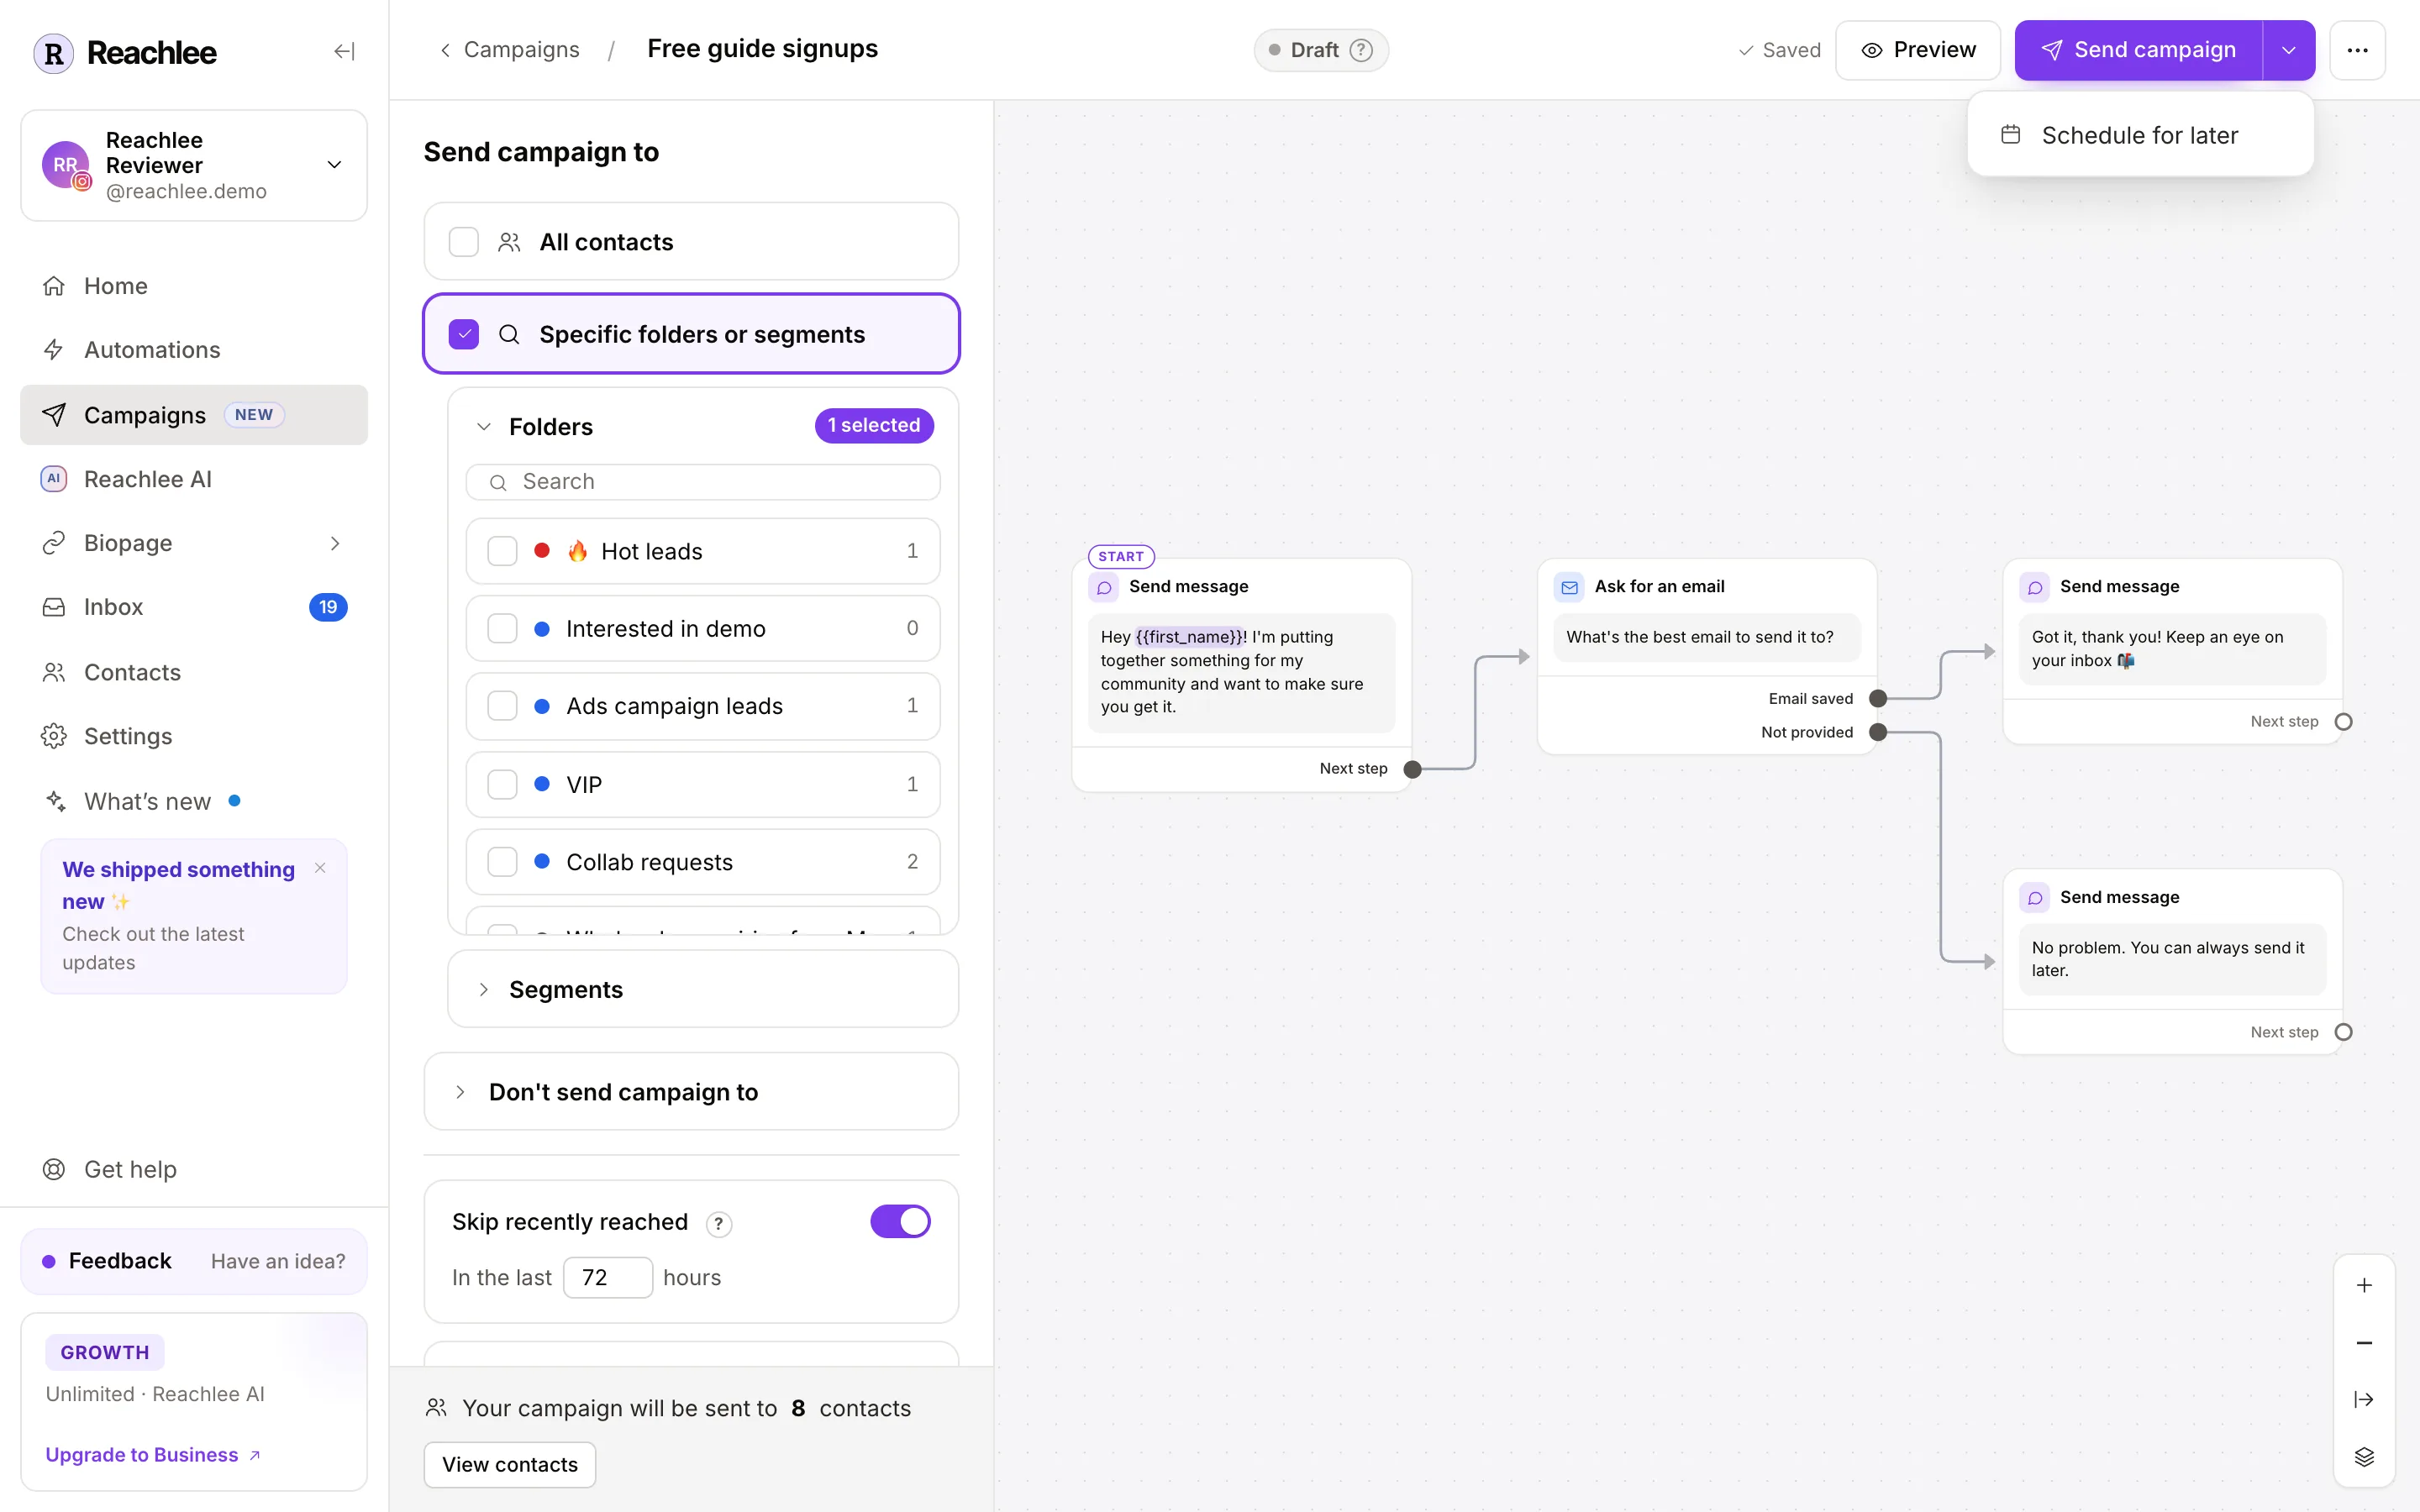Click the Send campaign button
This screenshot has height=1512, width=2420.
coord(2139,50)
